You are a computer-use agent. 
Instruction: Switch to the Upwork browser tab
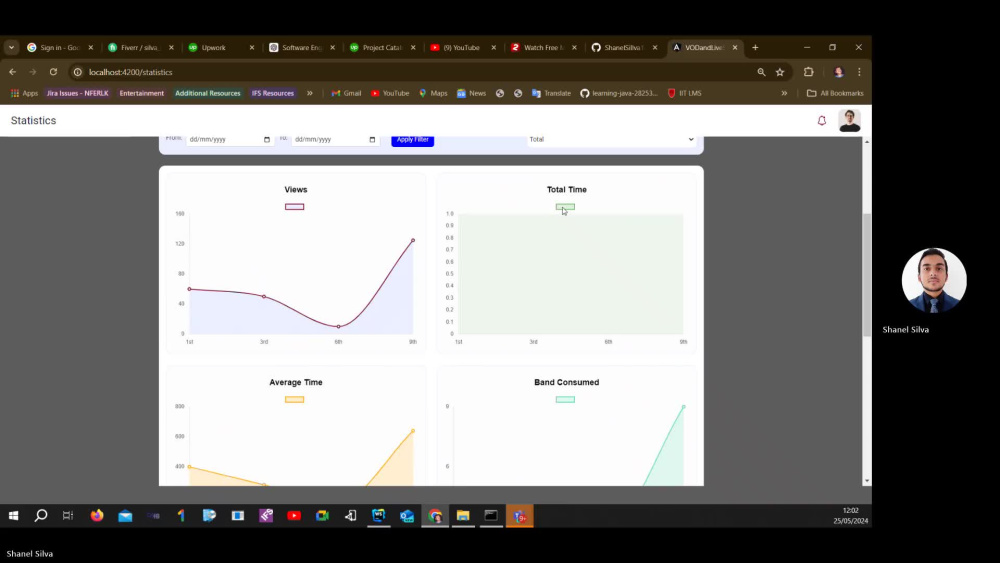coord(221,47)
